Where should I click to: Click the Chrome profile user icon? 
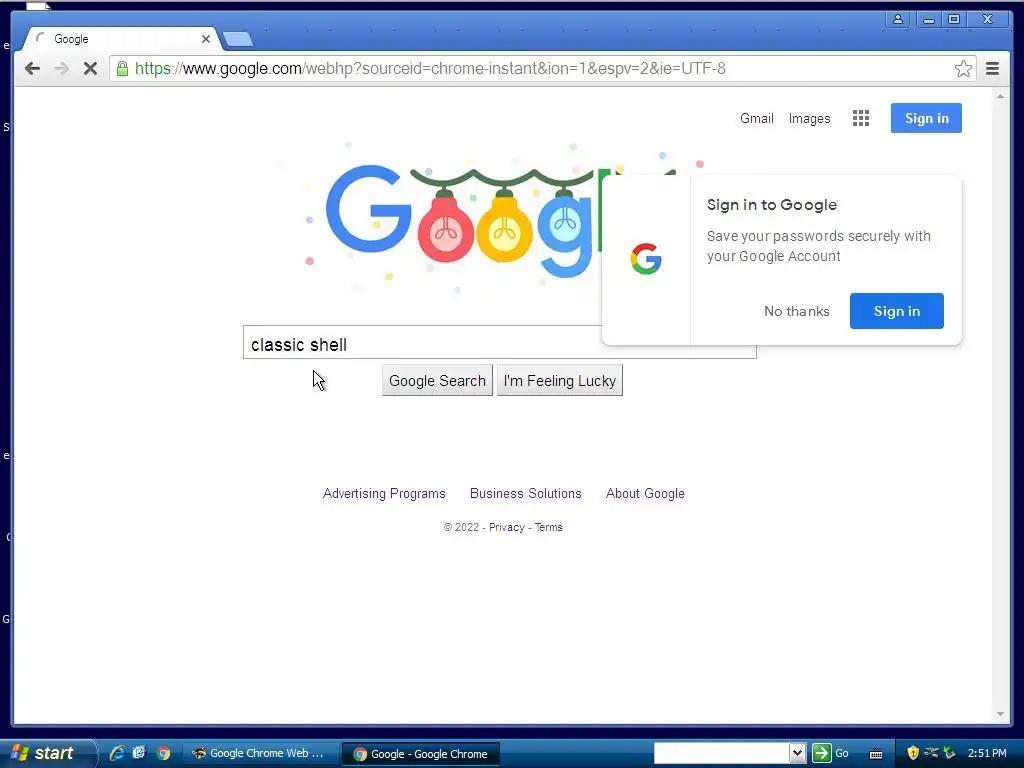tap(898, 19)
